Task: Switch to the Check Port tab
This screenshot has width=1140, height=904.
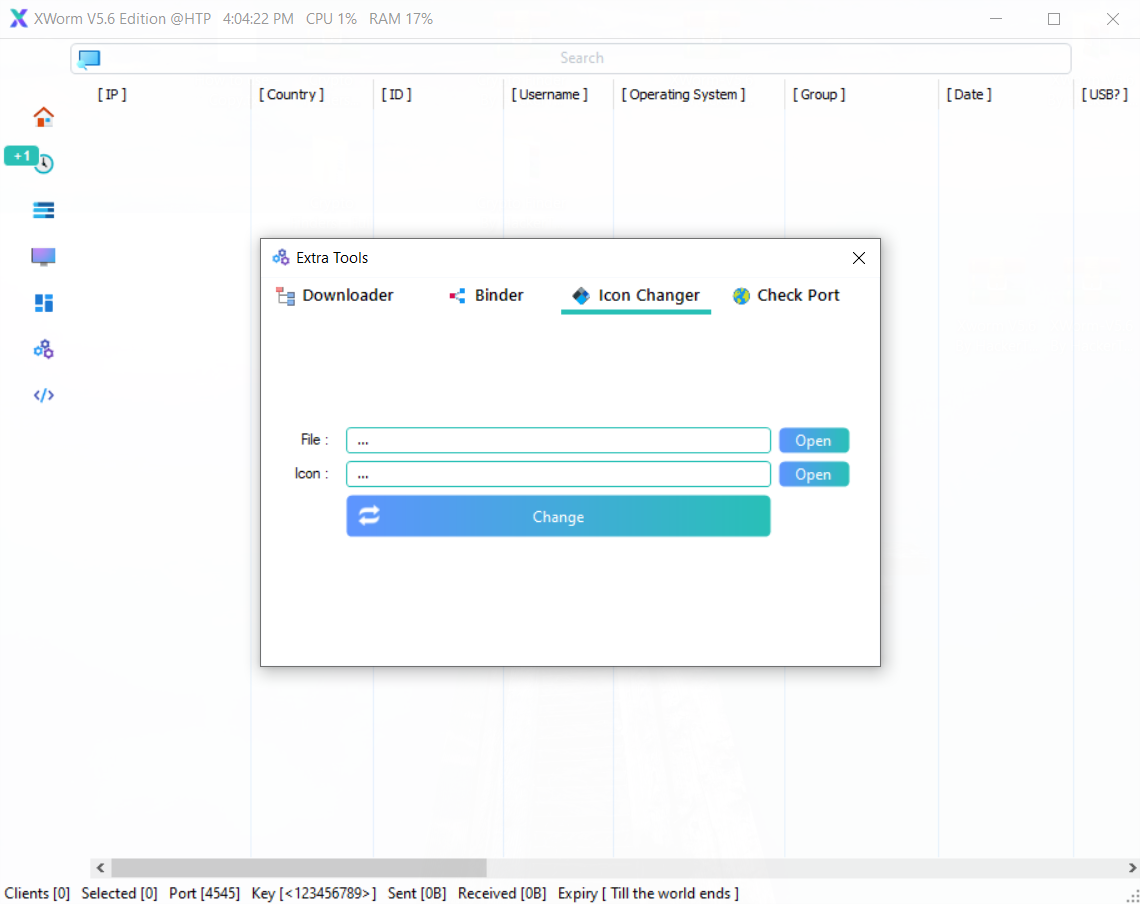Action: click(786, 295)
